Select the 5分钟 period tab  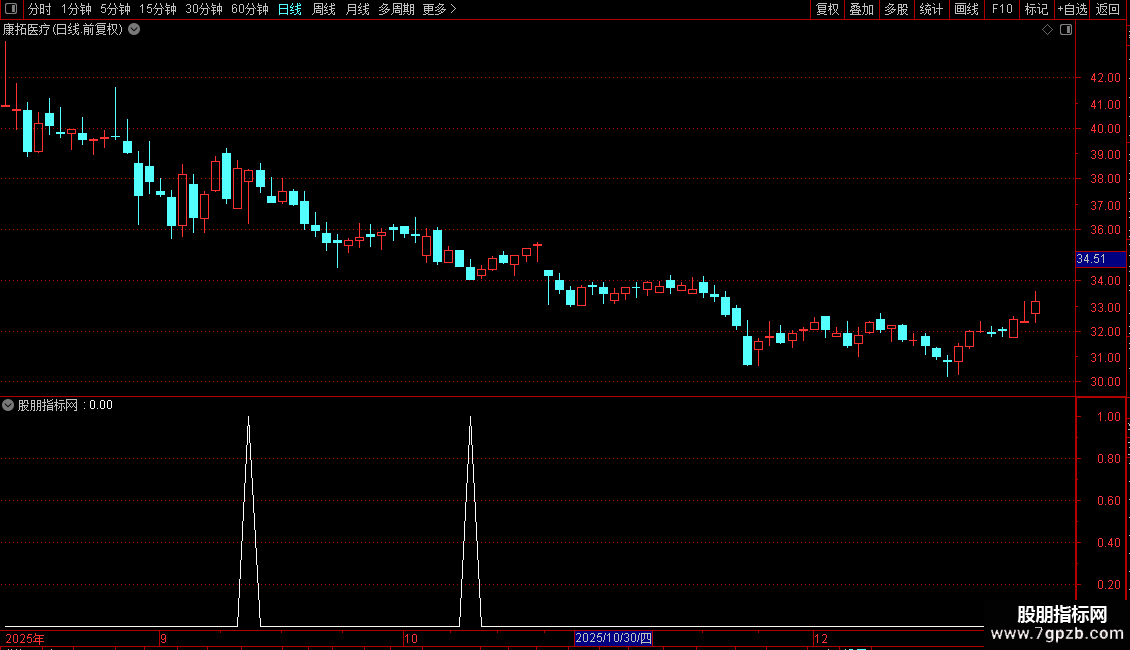tap(115, 9)
